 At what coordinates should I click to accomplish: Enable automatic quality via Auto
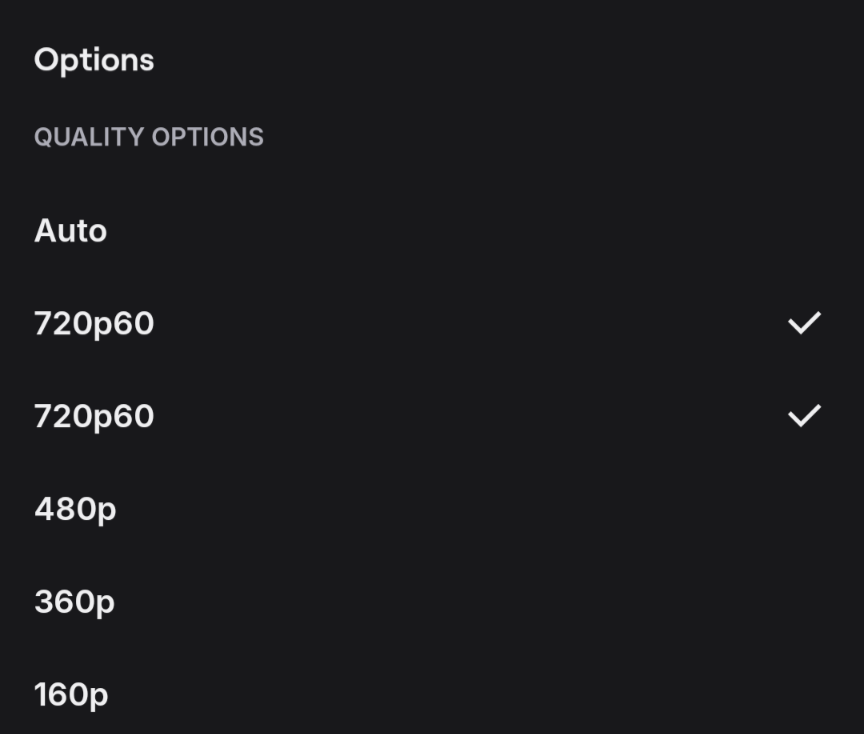click(71, 231)
